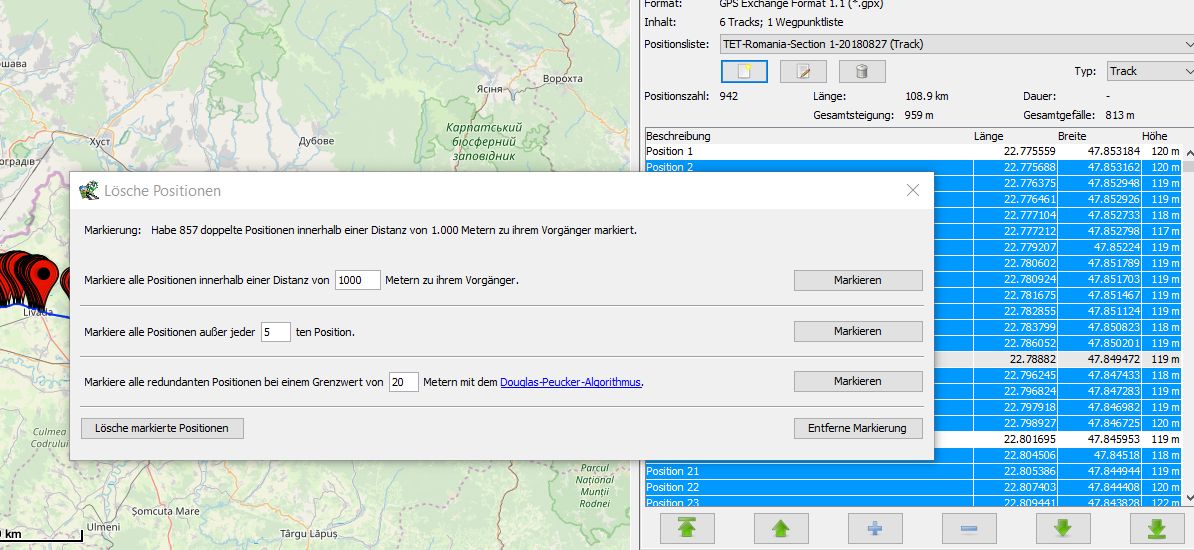Move selected positions up one step
This screenshot has width=1194, height=550.
coord(780,528)
